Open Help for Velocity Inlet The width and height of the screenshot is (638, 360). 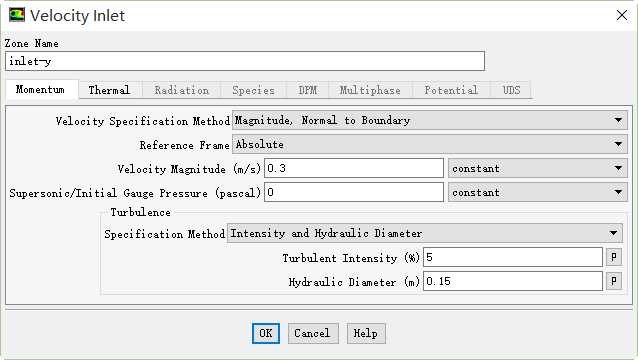[365, 333]
